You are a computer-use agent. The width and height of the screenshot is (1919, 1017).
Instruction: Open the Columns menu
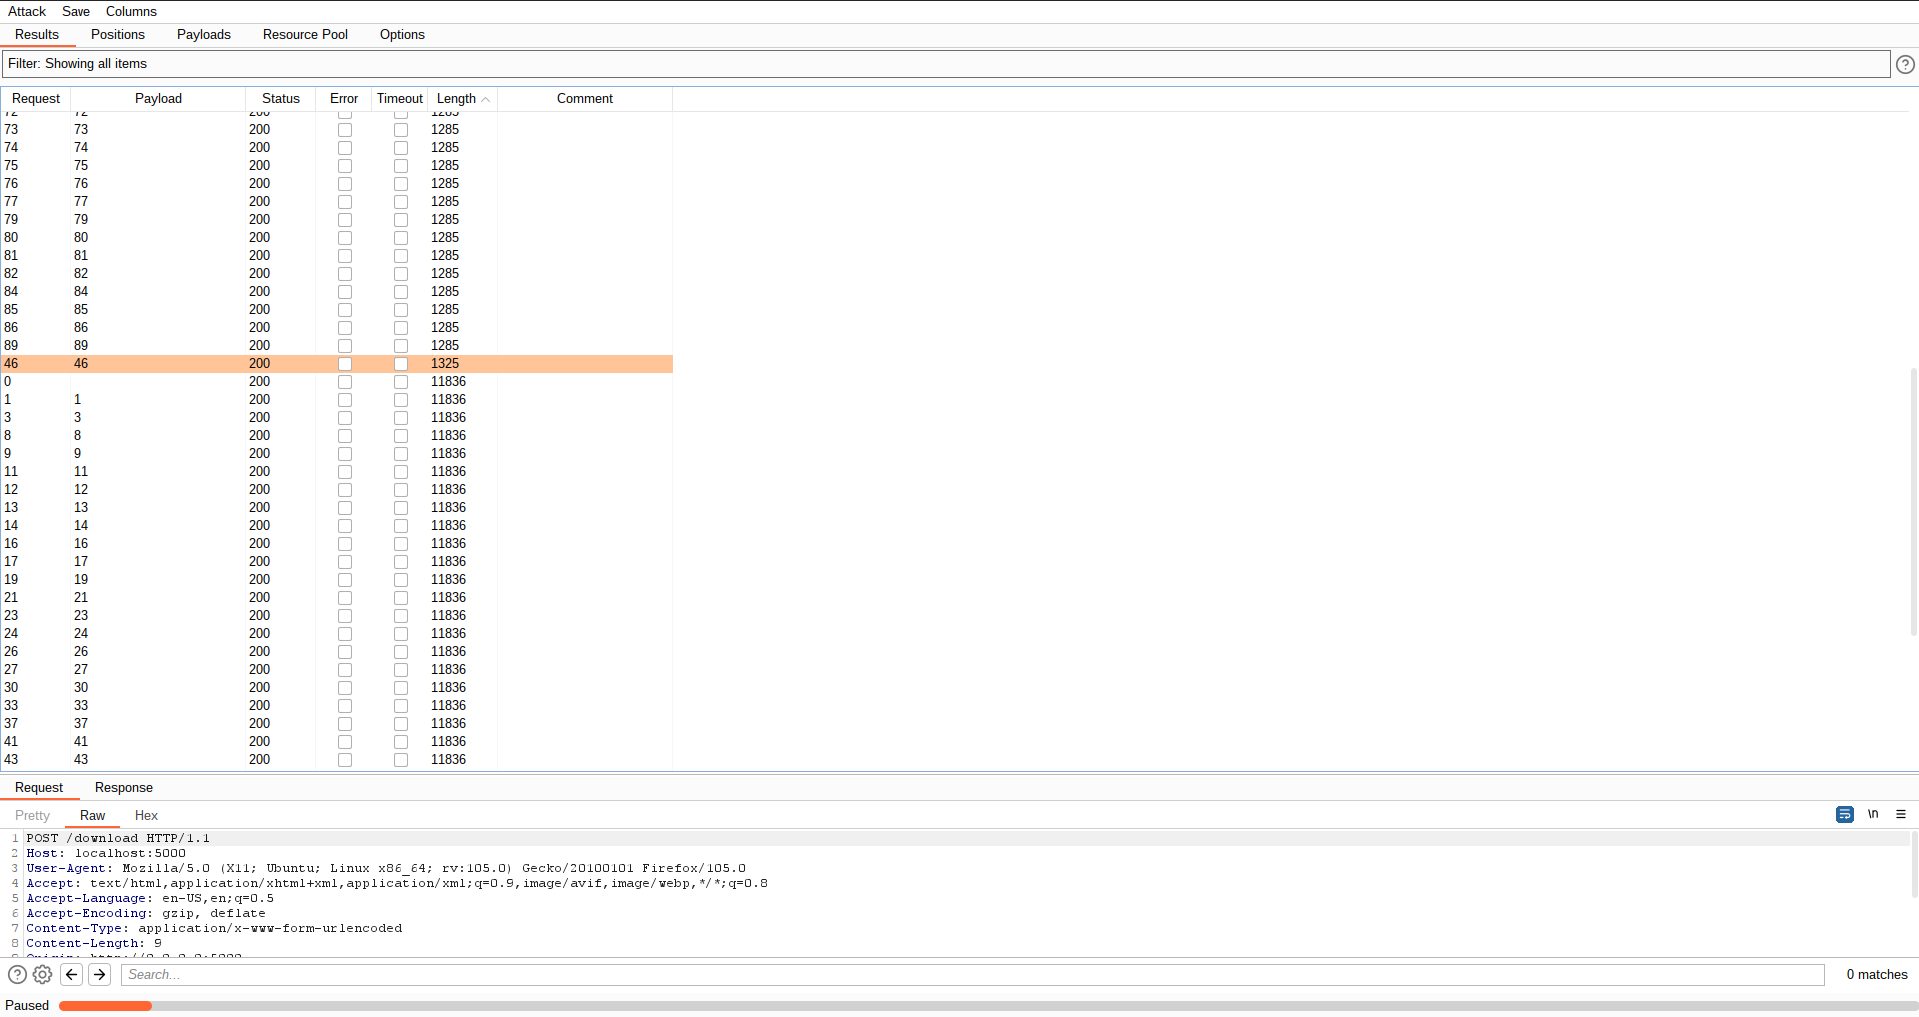pos(131,12)
